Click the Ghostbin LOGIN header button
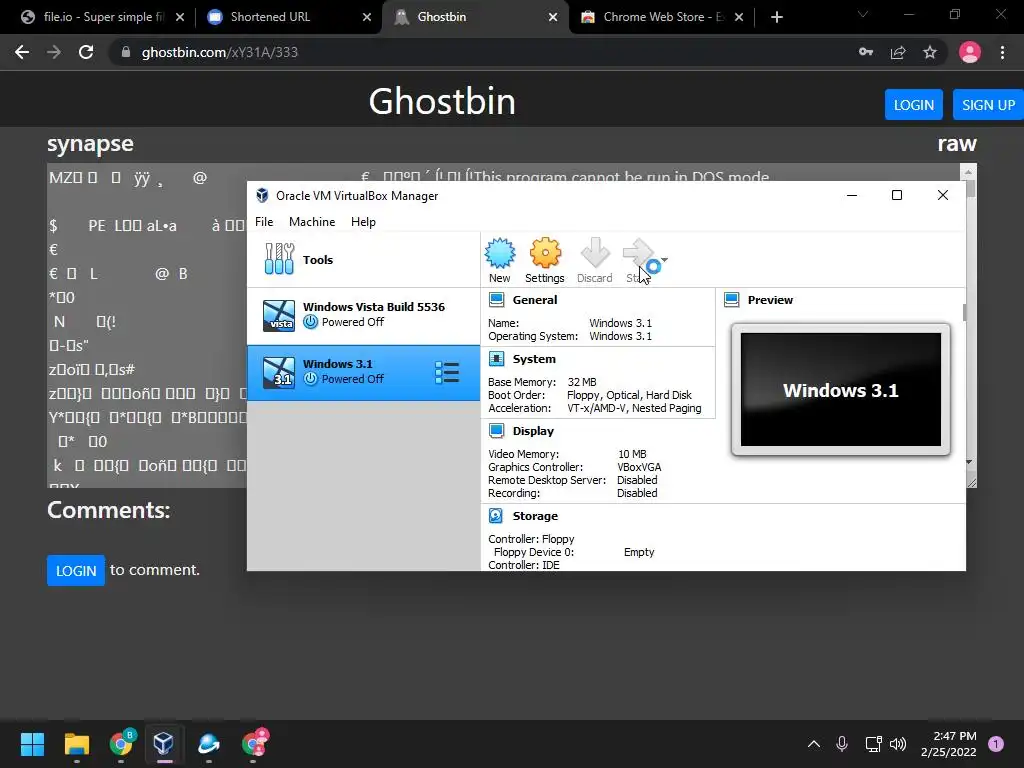 (914, 104)
